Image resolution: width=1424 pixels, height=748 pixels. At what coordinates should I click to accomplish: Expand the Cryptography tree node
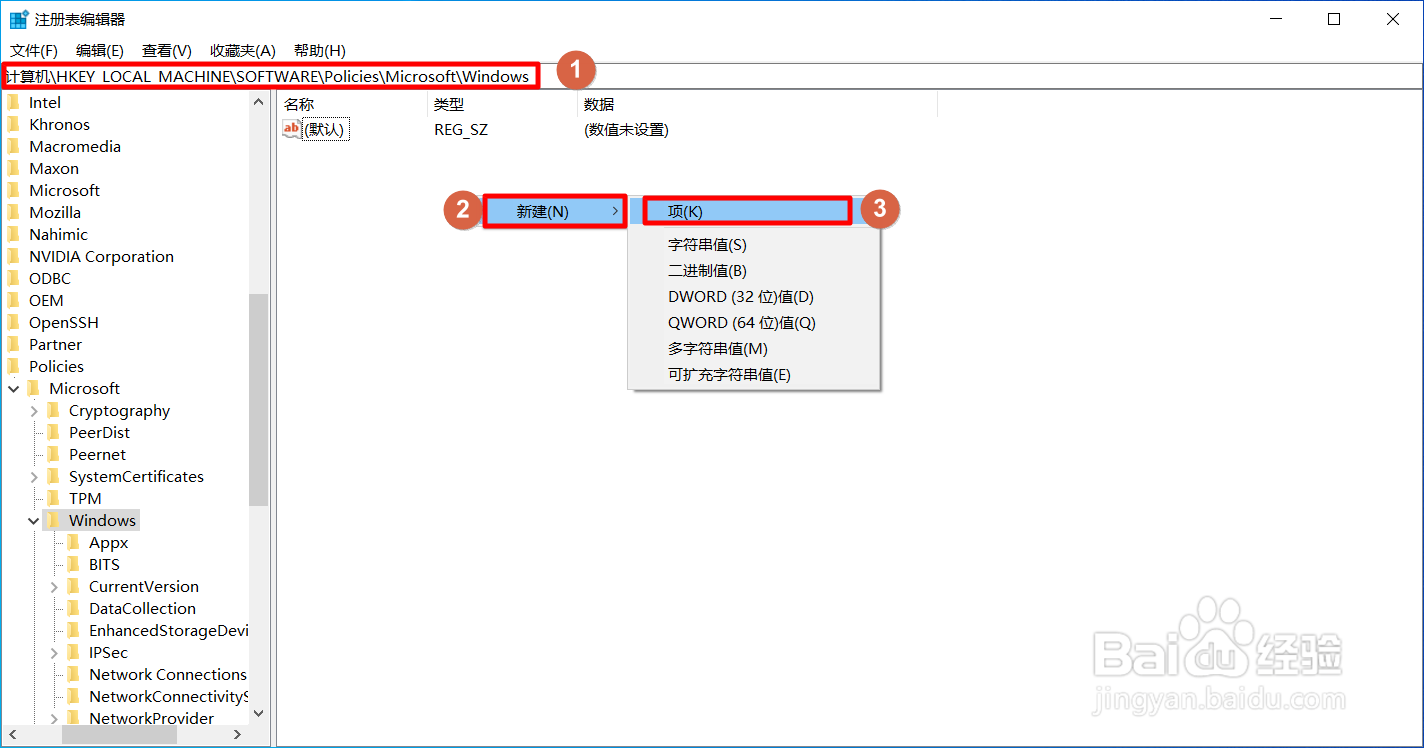point(33,409)
